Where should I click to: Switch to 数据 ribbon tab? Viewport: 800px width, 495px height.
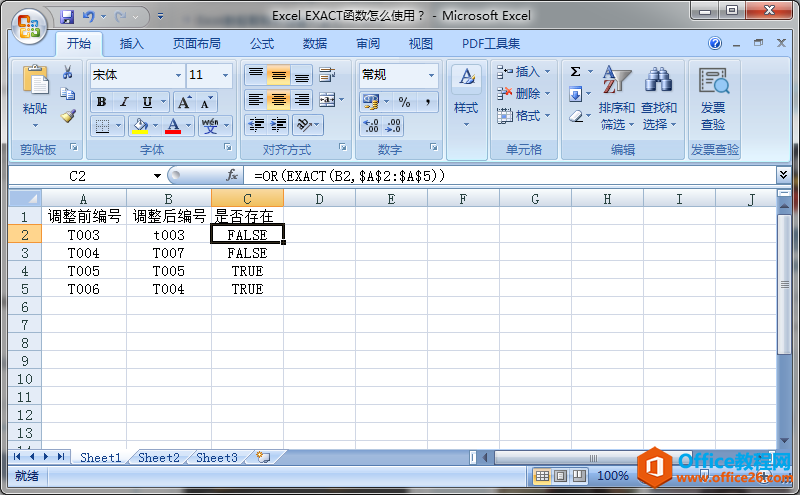coord(315,44)
